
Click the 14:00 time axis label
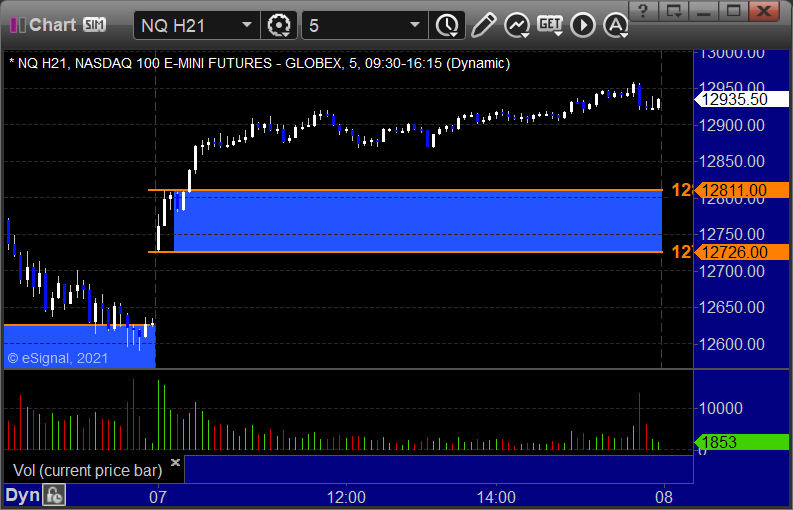(496, 497)
